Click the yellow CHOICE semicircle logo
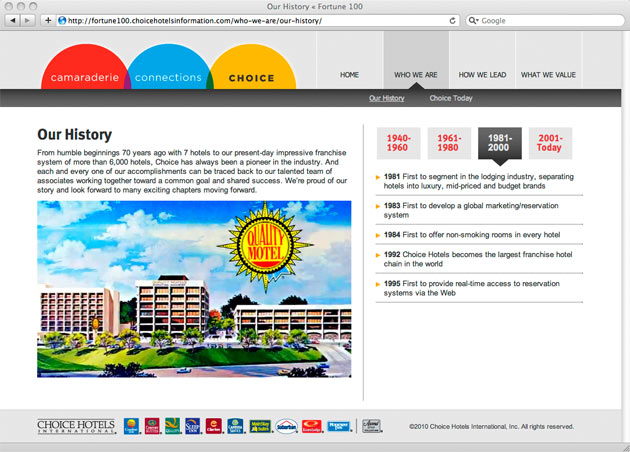 pyautogui.click(x=253, y=67)
